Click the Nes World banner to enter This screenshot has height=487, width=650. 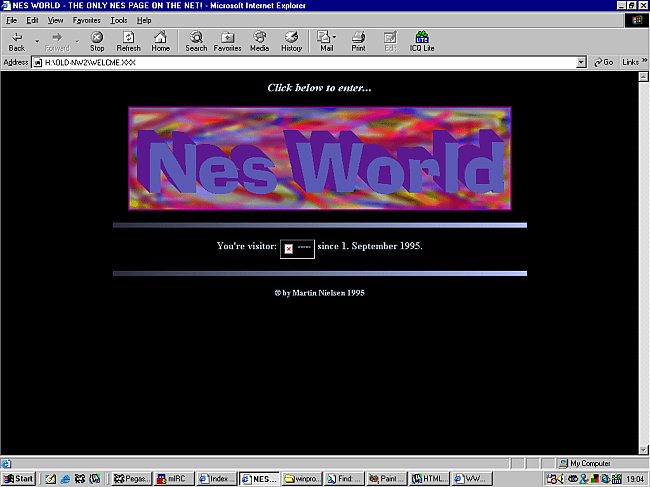[x=319, y=158]
